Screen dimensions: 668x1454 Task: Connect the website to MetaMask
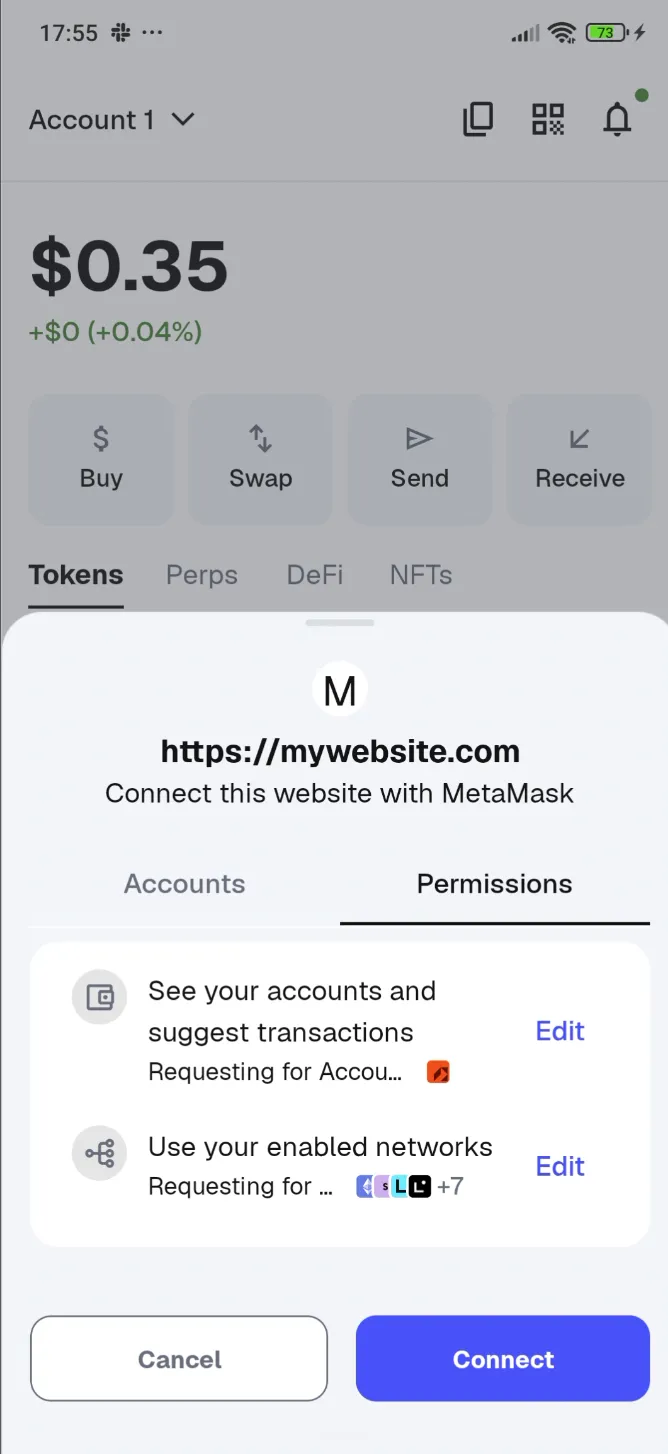(x=502, y=1358)
